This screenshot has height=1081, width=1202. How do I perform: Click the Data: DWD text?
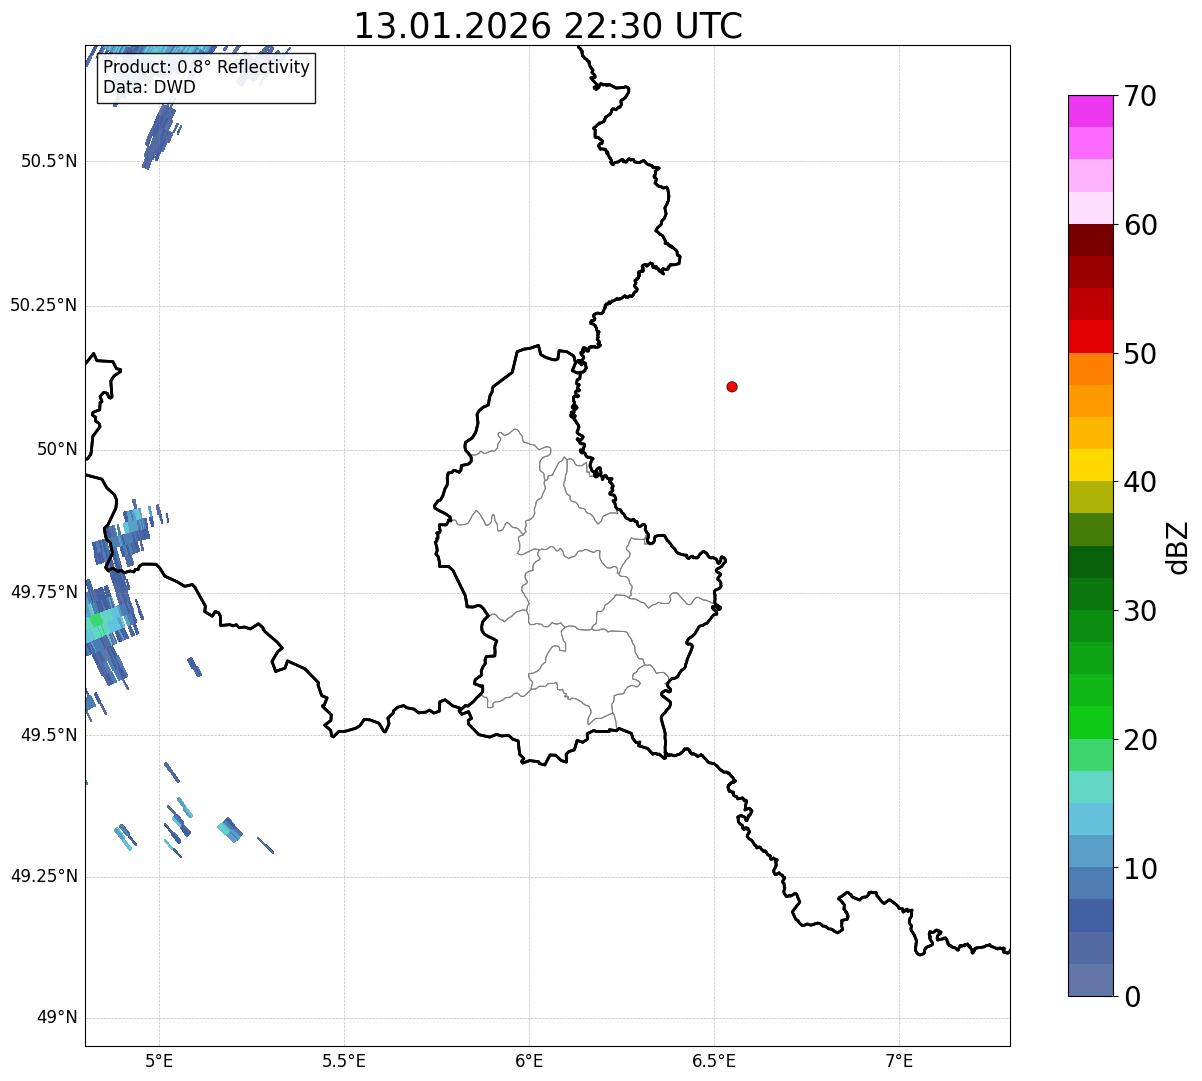pyautogui.click(x=149, y=87)
